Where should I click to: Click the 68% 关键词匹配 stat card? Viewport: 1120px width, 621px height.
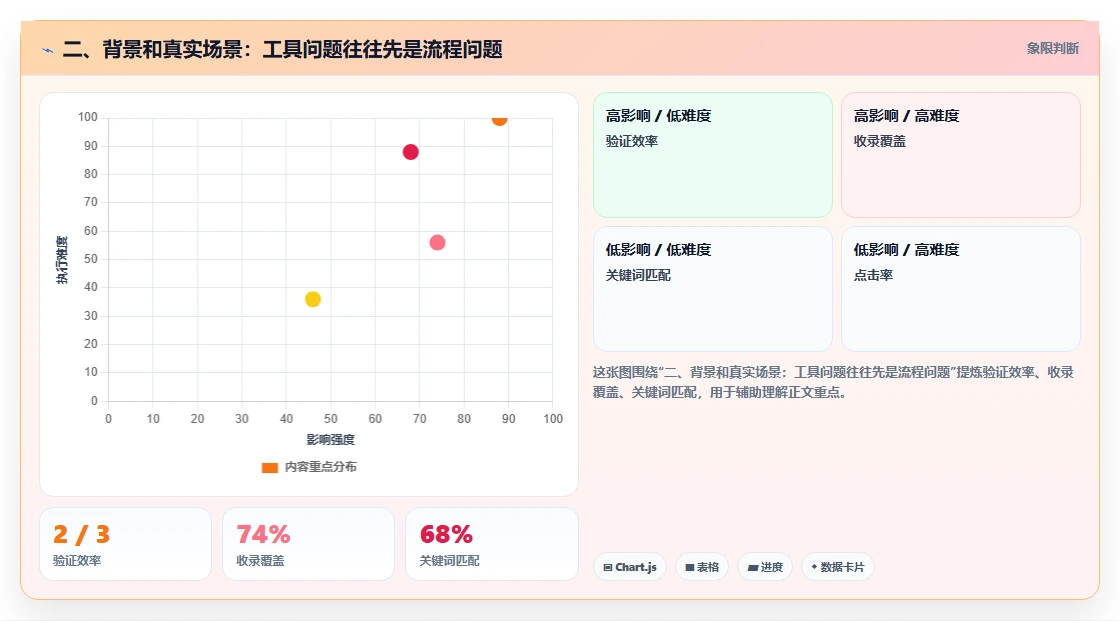491,544
